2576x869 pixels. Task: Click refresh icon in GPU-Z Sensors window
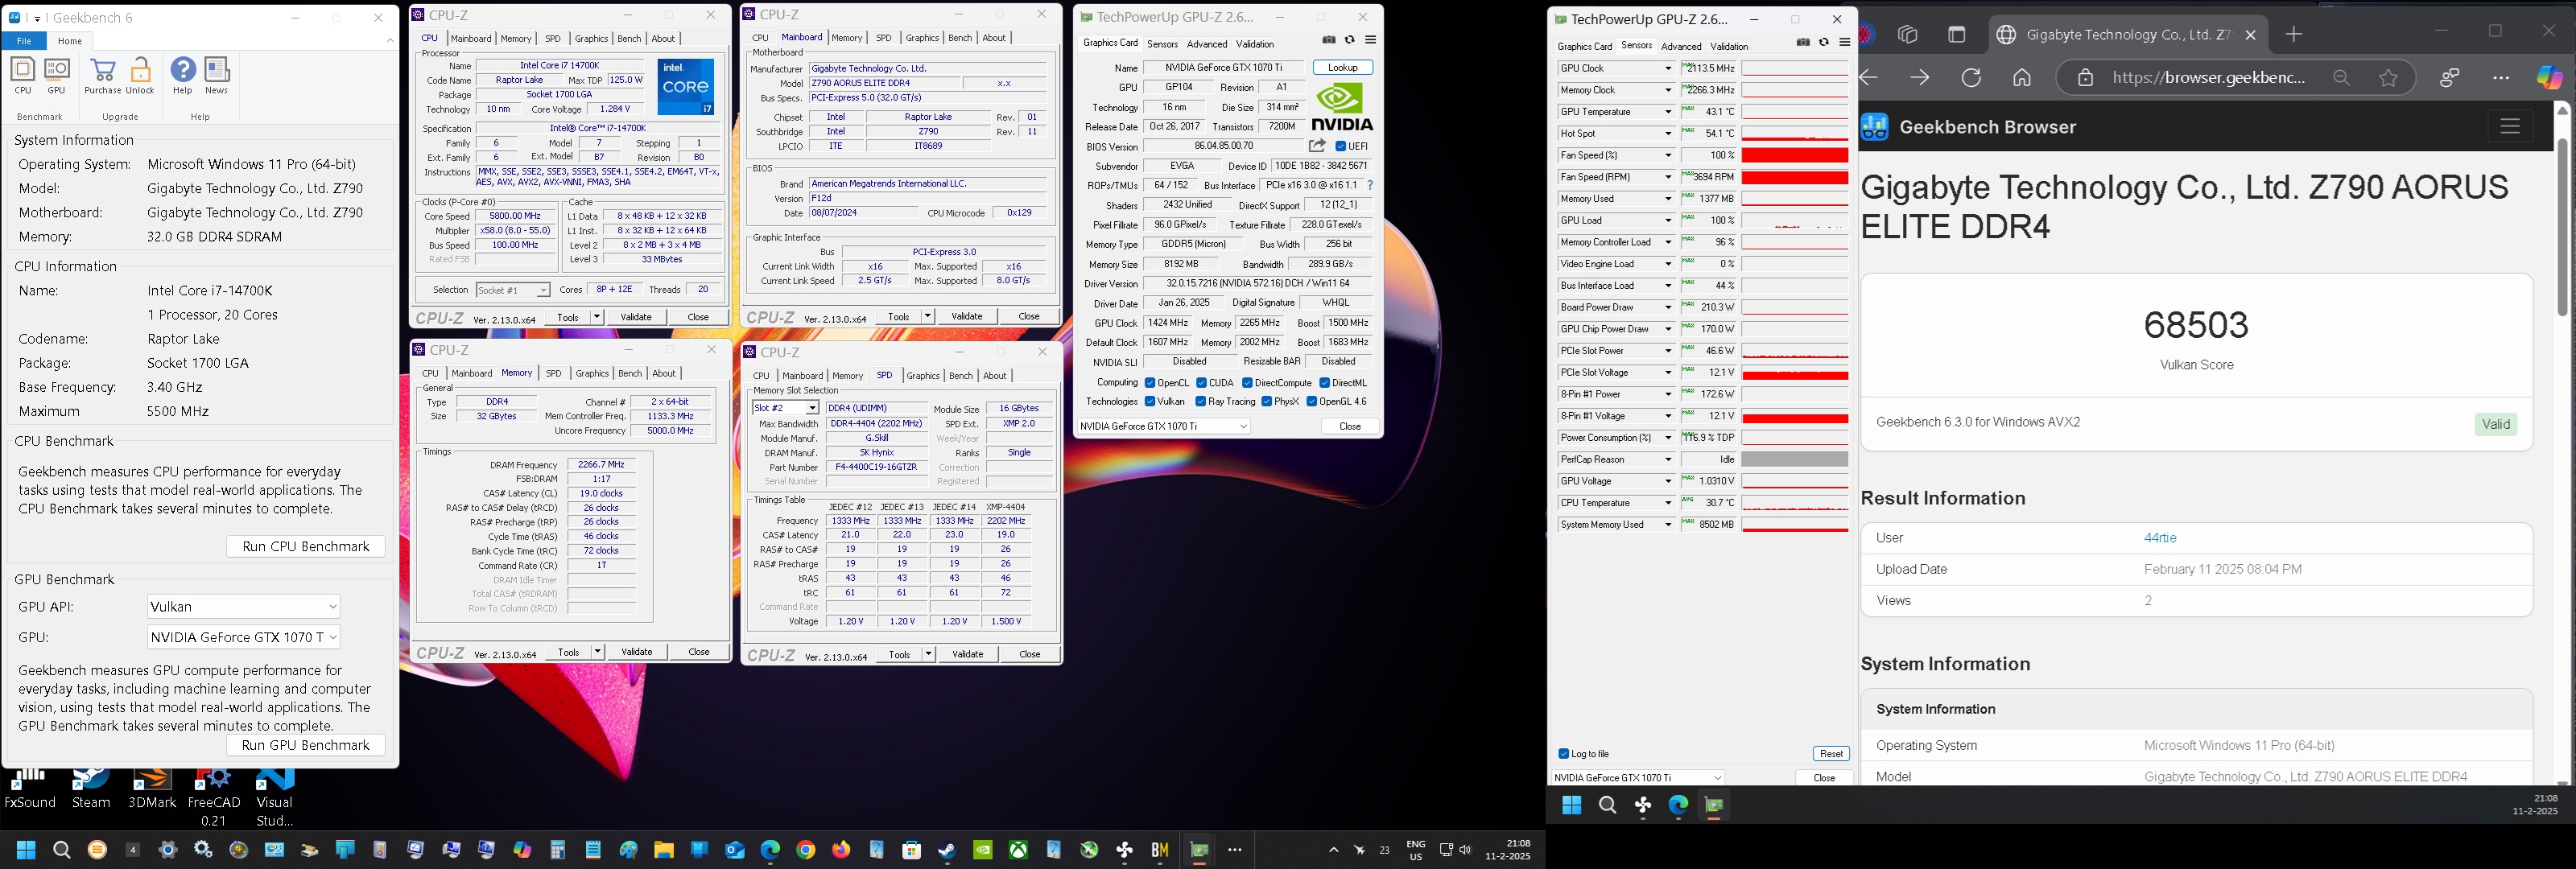click(x=1824, y=42)
